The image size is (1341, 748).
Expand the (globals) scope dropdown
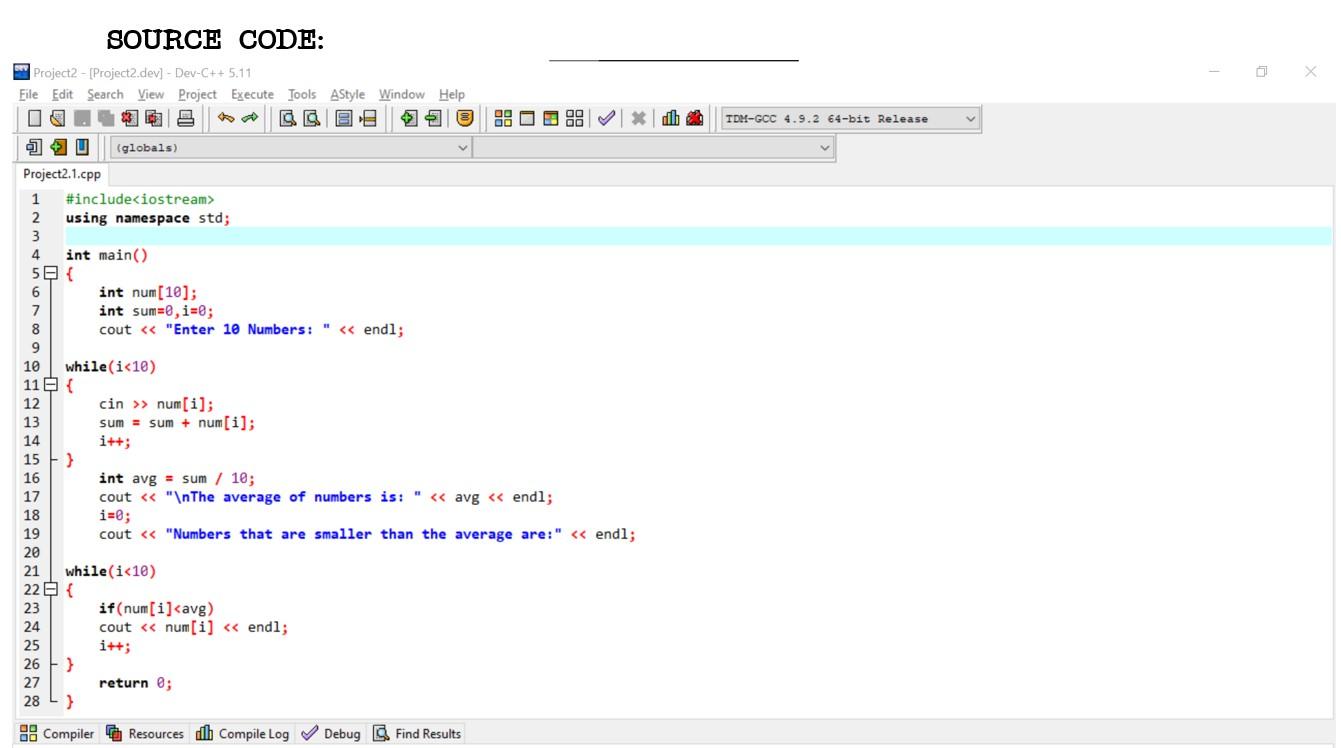tap(290, 149)
